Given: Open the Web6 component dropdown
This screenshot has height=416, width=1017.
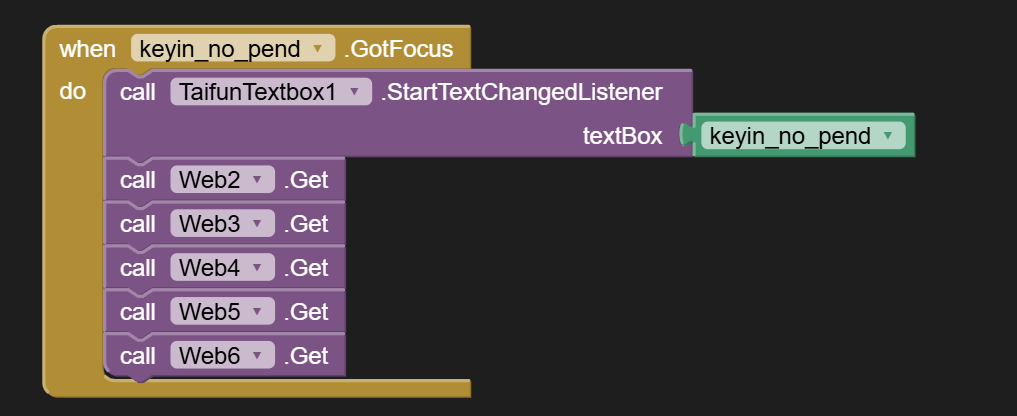Looking at the screenshot, I should 257,356.
